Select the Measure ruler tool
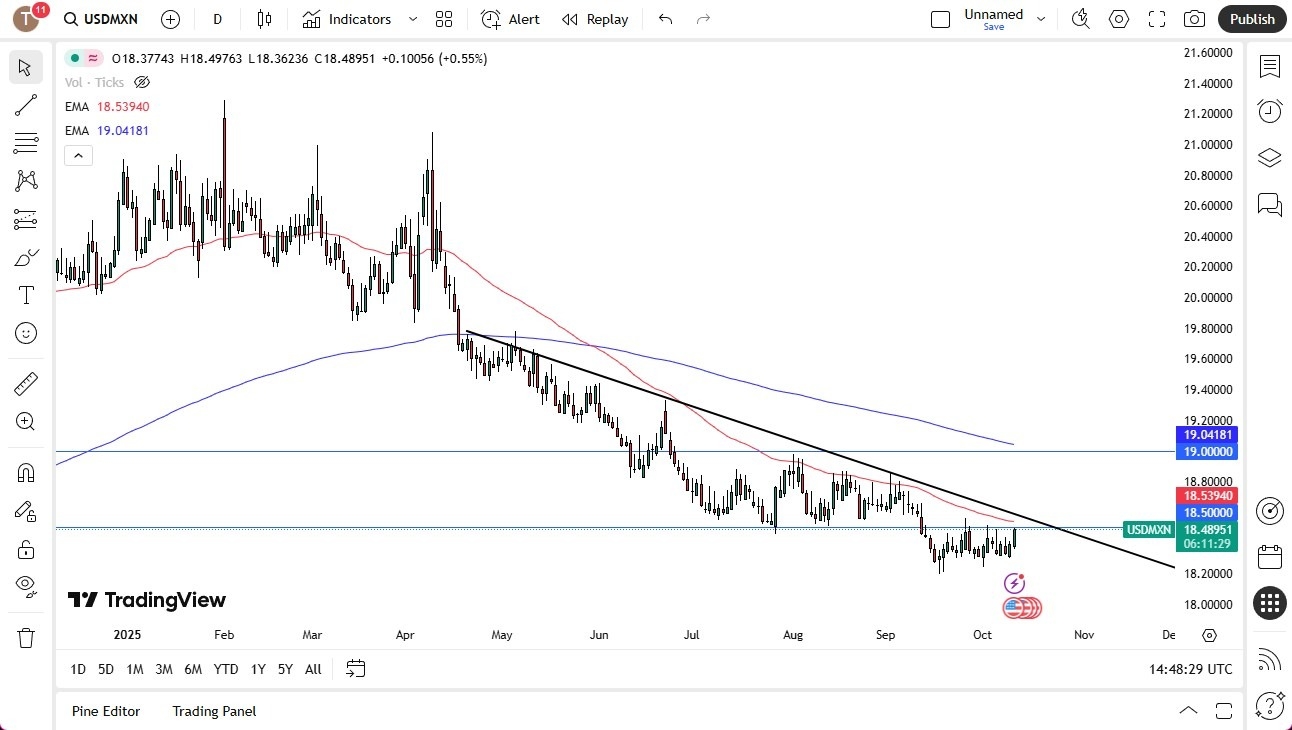This screenshot has width=1292, height=730. [25, 383]
